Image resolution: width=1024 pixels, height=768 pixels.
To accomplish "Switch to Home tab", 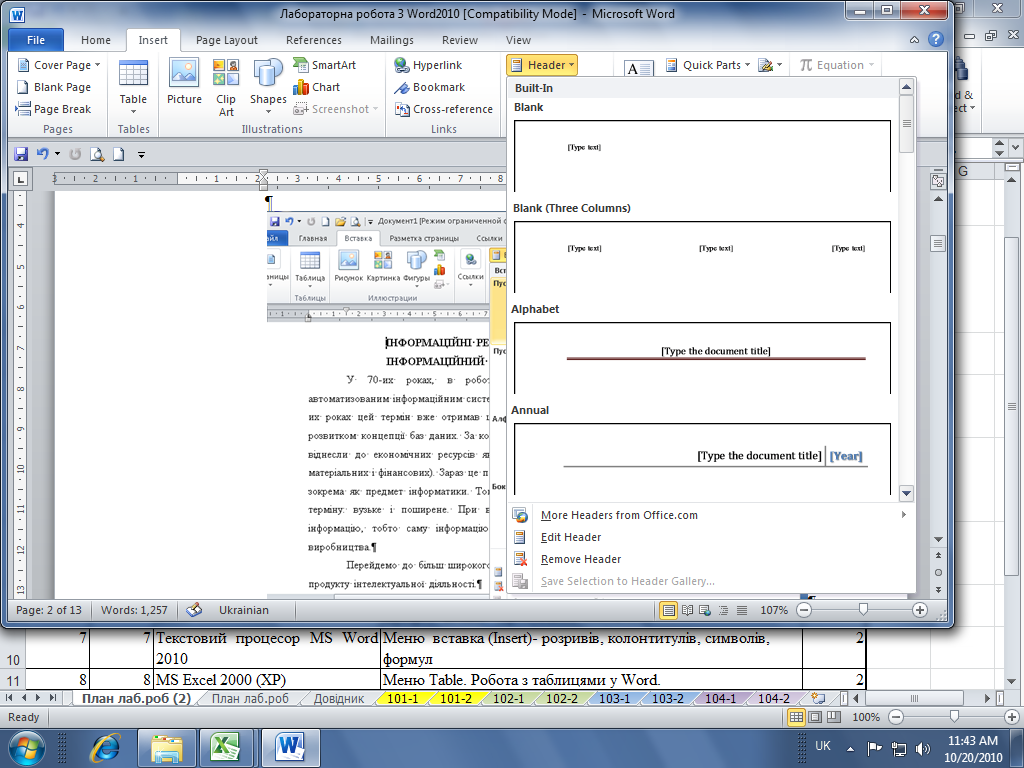I will pyautogui.click(x=96, y=40).
